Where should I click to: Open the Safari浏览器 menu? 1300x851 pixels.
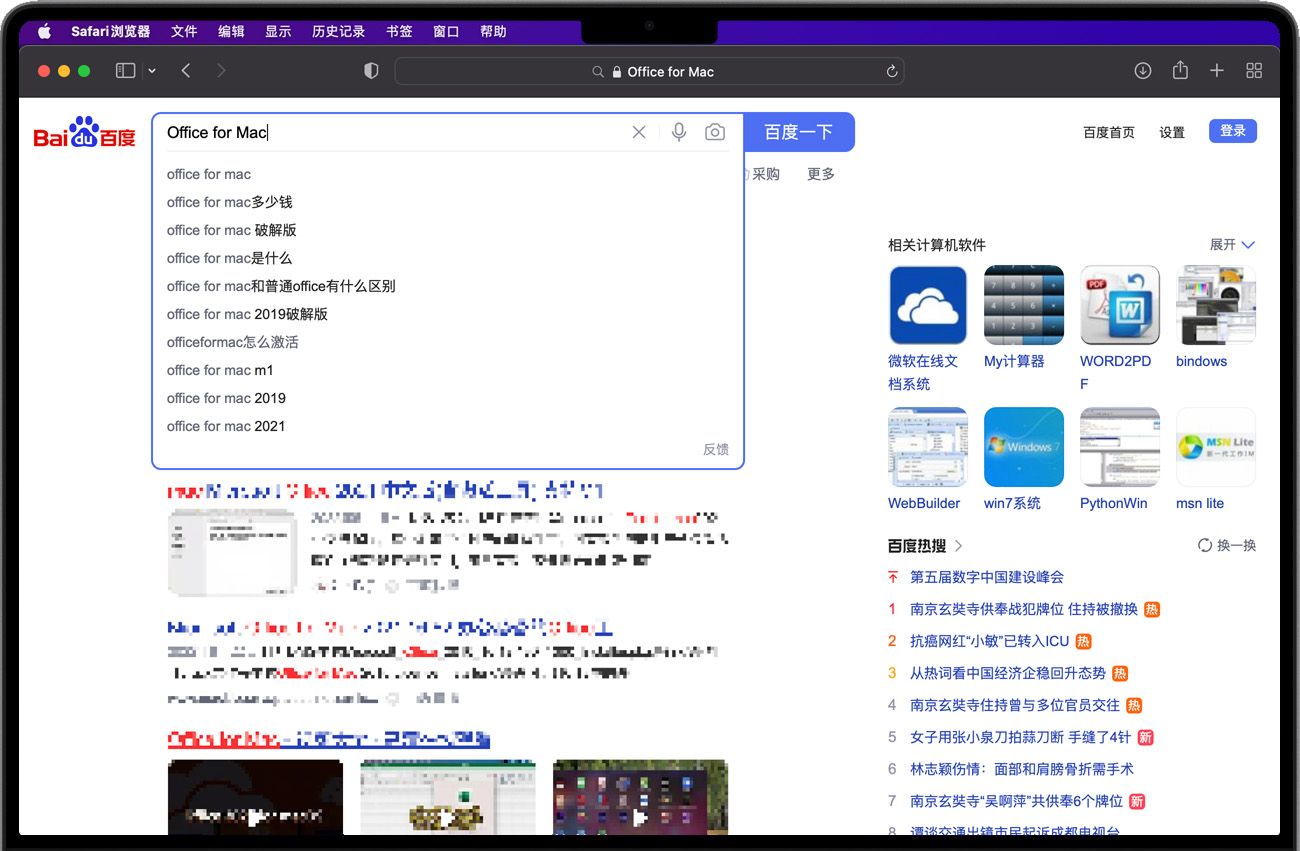click(x=110, y=32)
